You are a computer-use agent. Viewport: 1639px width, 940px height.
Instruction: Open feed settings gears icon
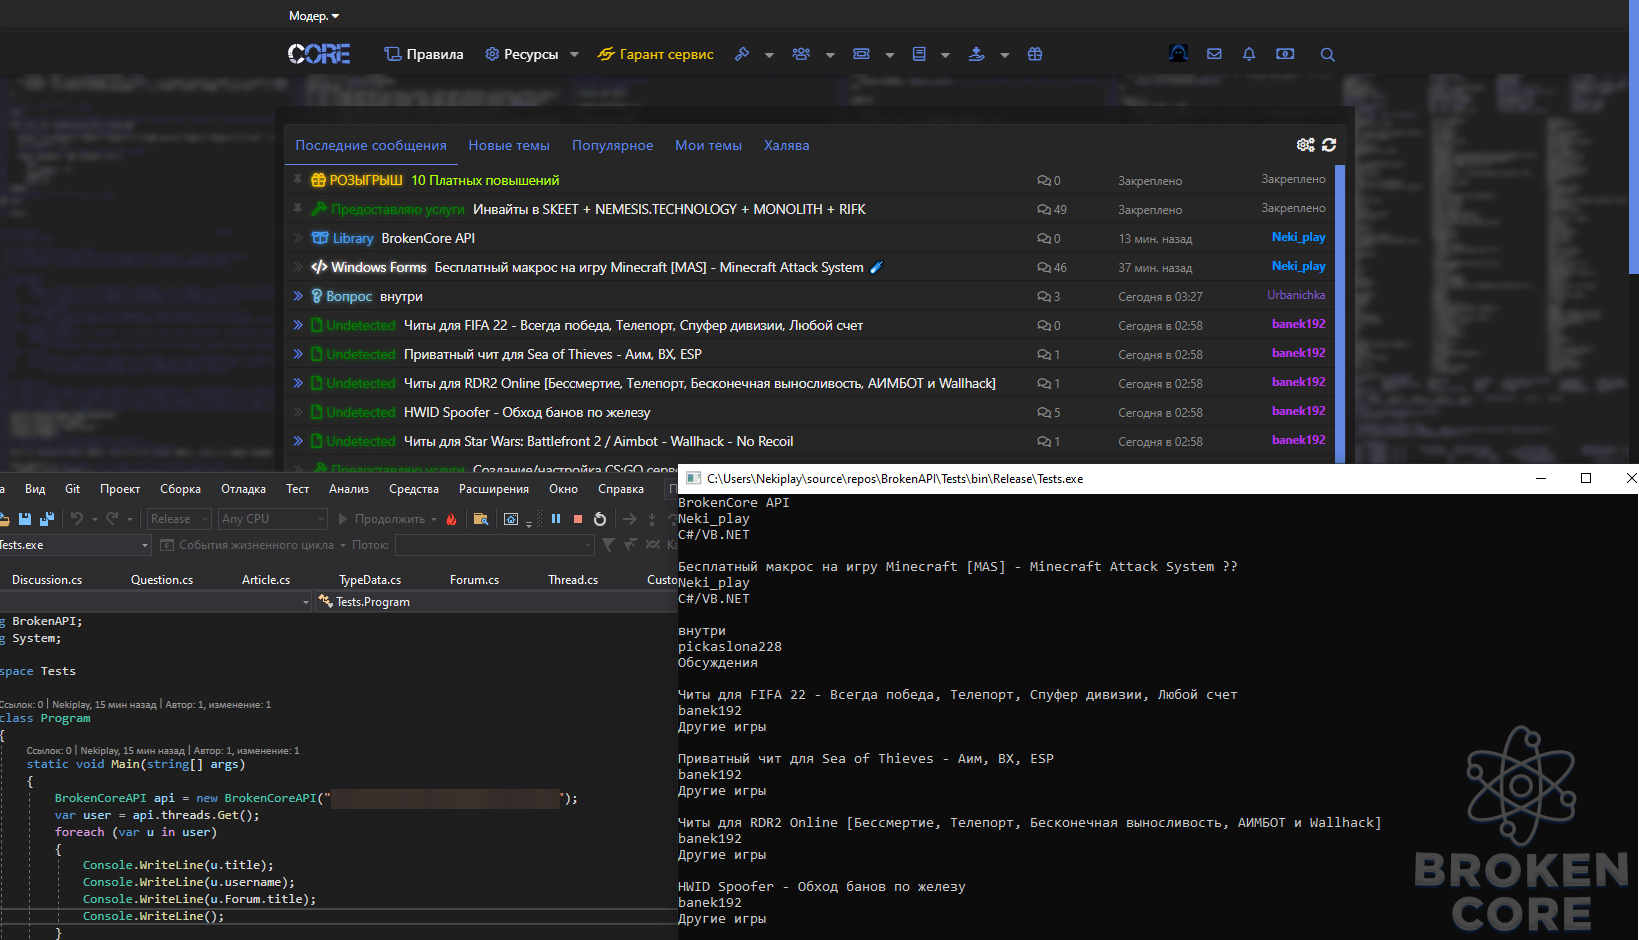point(1306,145)
